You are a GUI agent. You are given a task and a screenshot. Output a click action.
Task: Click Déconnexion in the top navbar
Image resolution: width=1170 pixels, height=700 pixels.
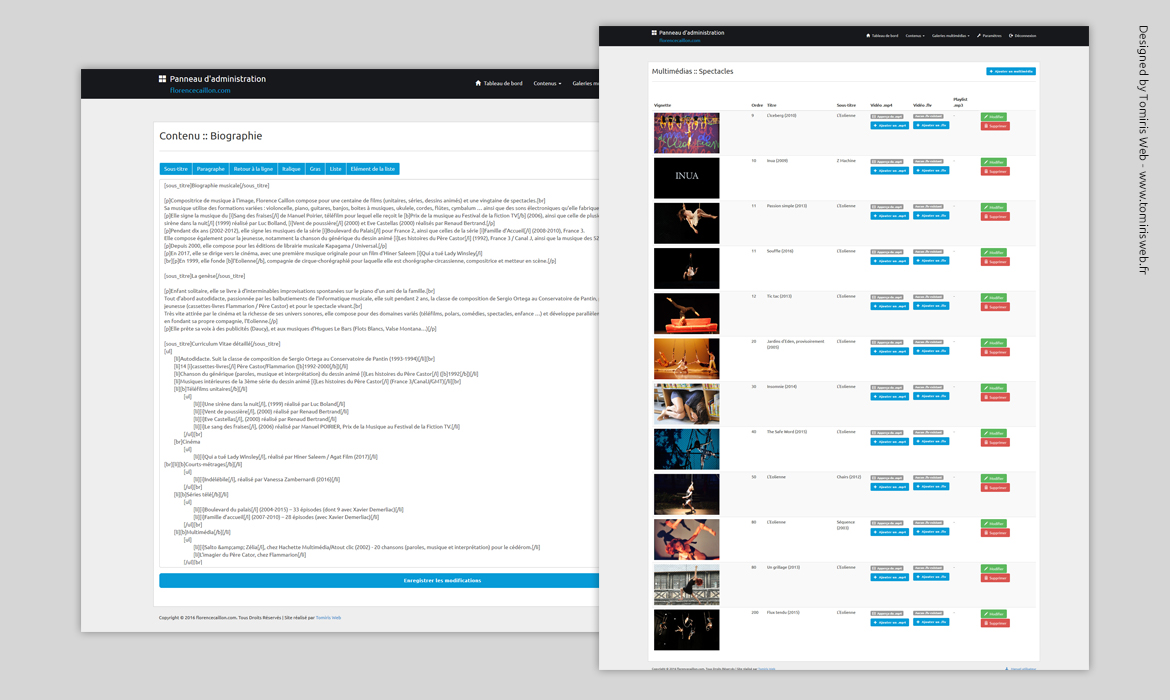(1023, 36)
